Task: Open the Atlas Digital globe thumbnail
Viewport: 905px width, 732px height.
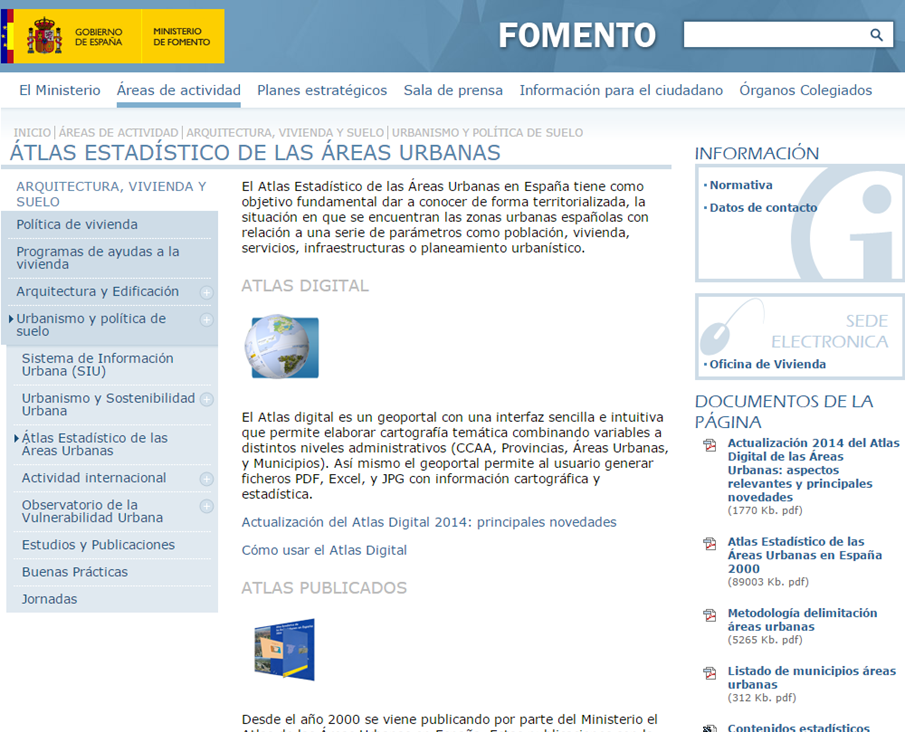Action: point(282,346)
